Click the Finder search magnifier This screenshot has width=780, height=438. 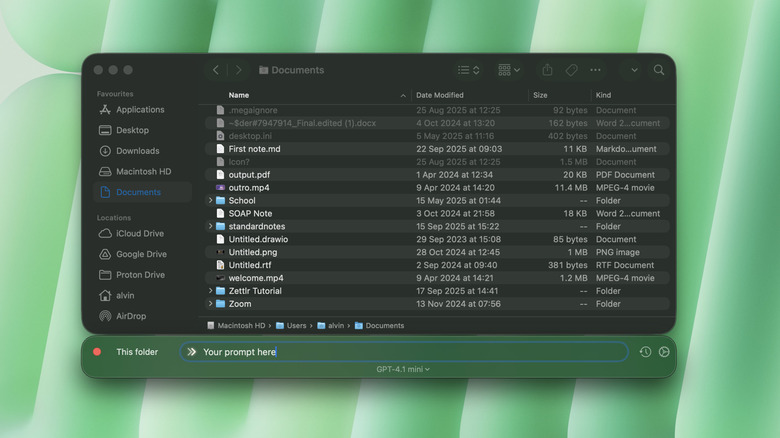[659, 70]
